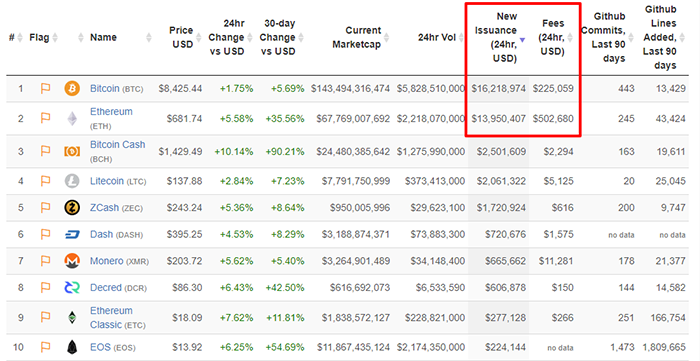Click the Monero logo
Image resolution: width=700 pixels, height=361 pixels.
pos(72,261)
